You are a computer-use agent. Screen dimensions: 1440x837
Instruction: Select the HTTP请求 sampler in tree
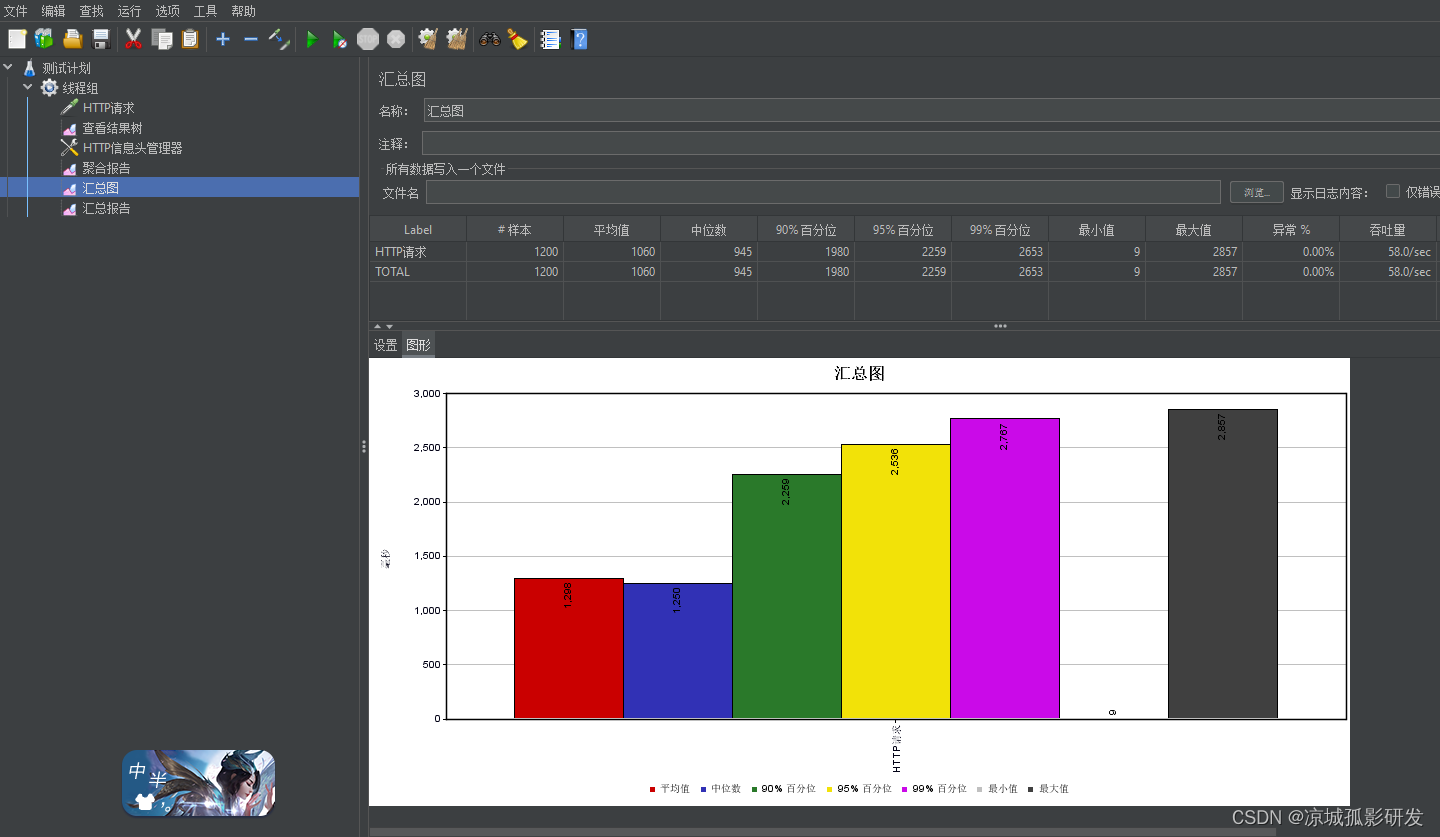[108, 108]
